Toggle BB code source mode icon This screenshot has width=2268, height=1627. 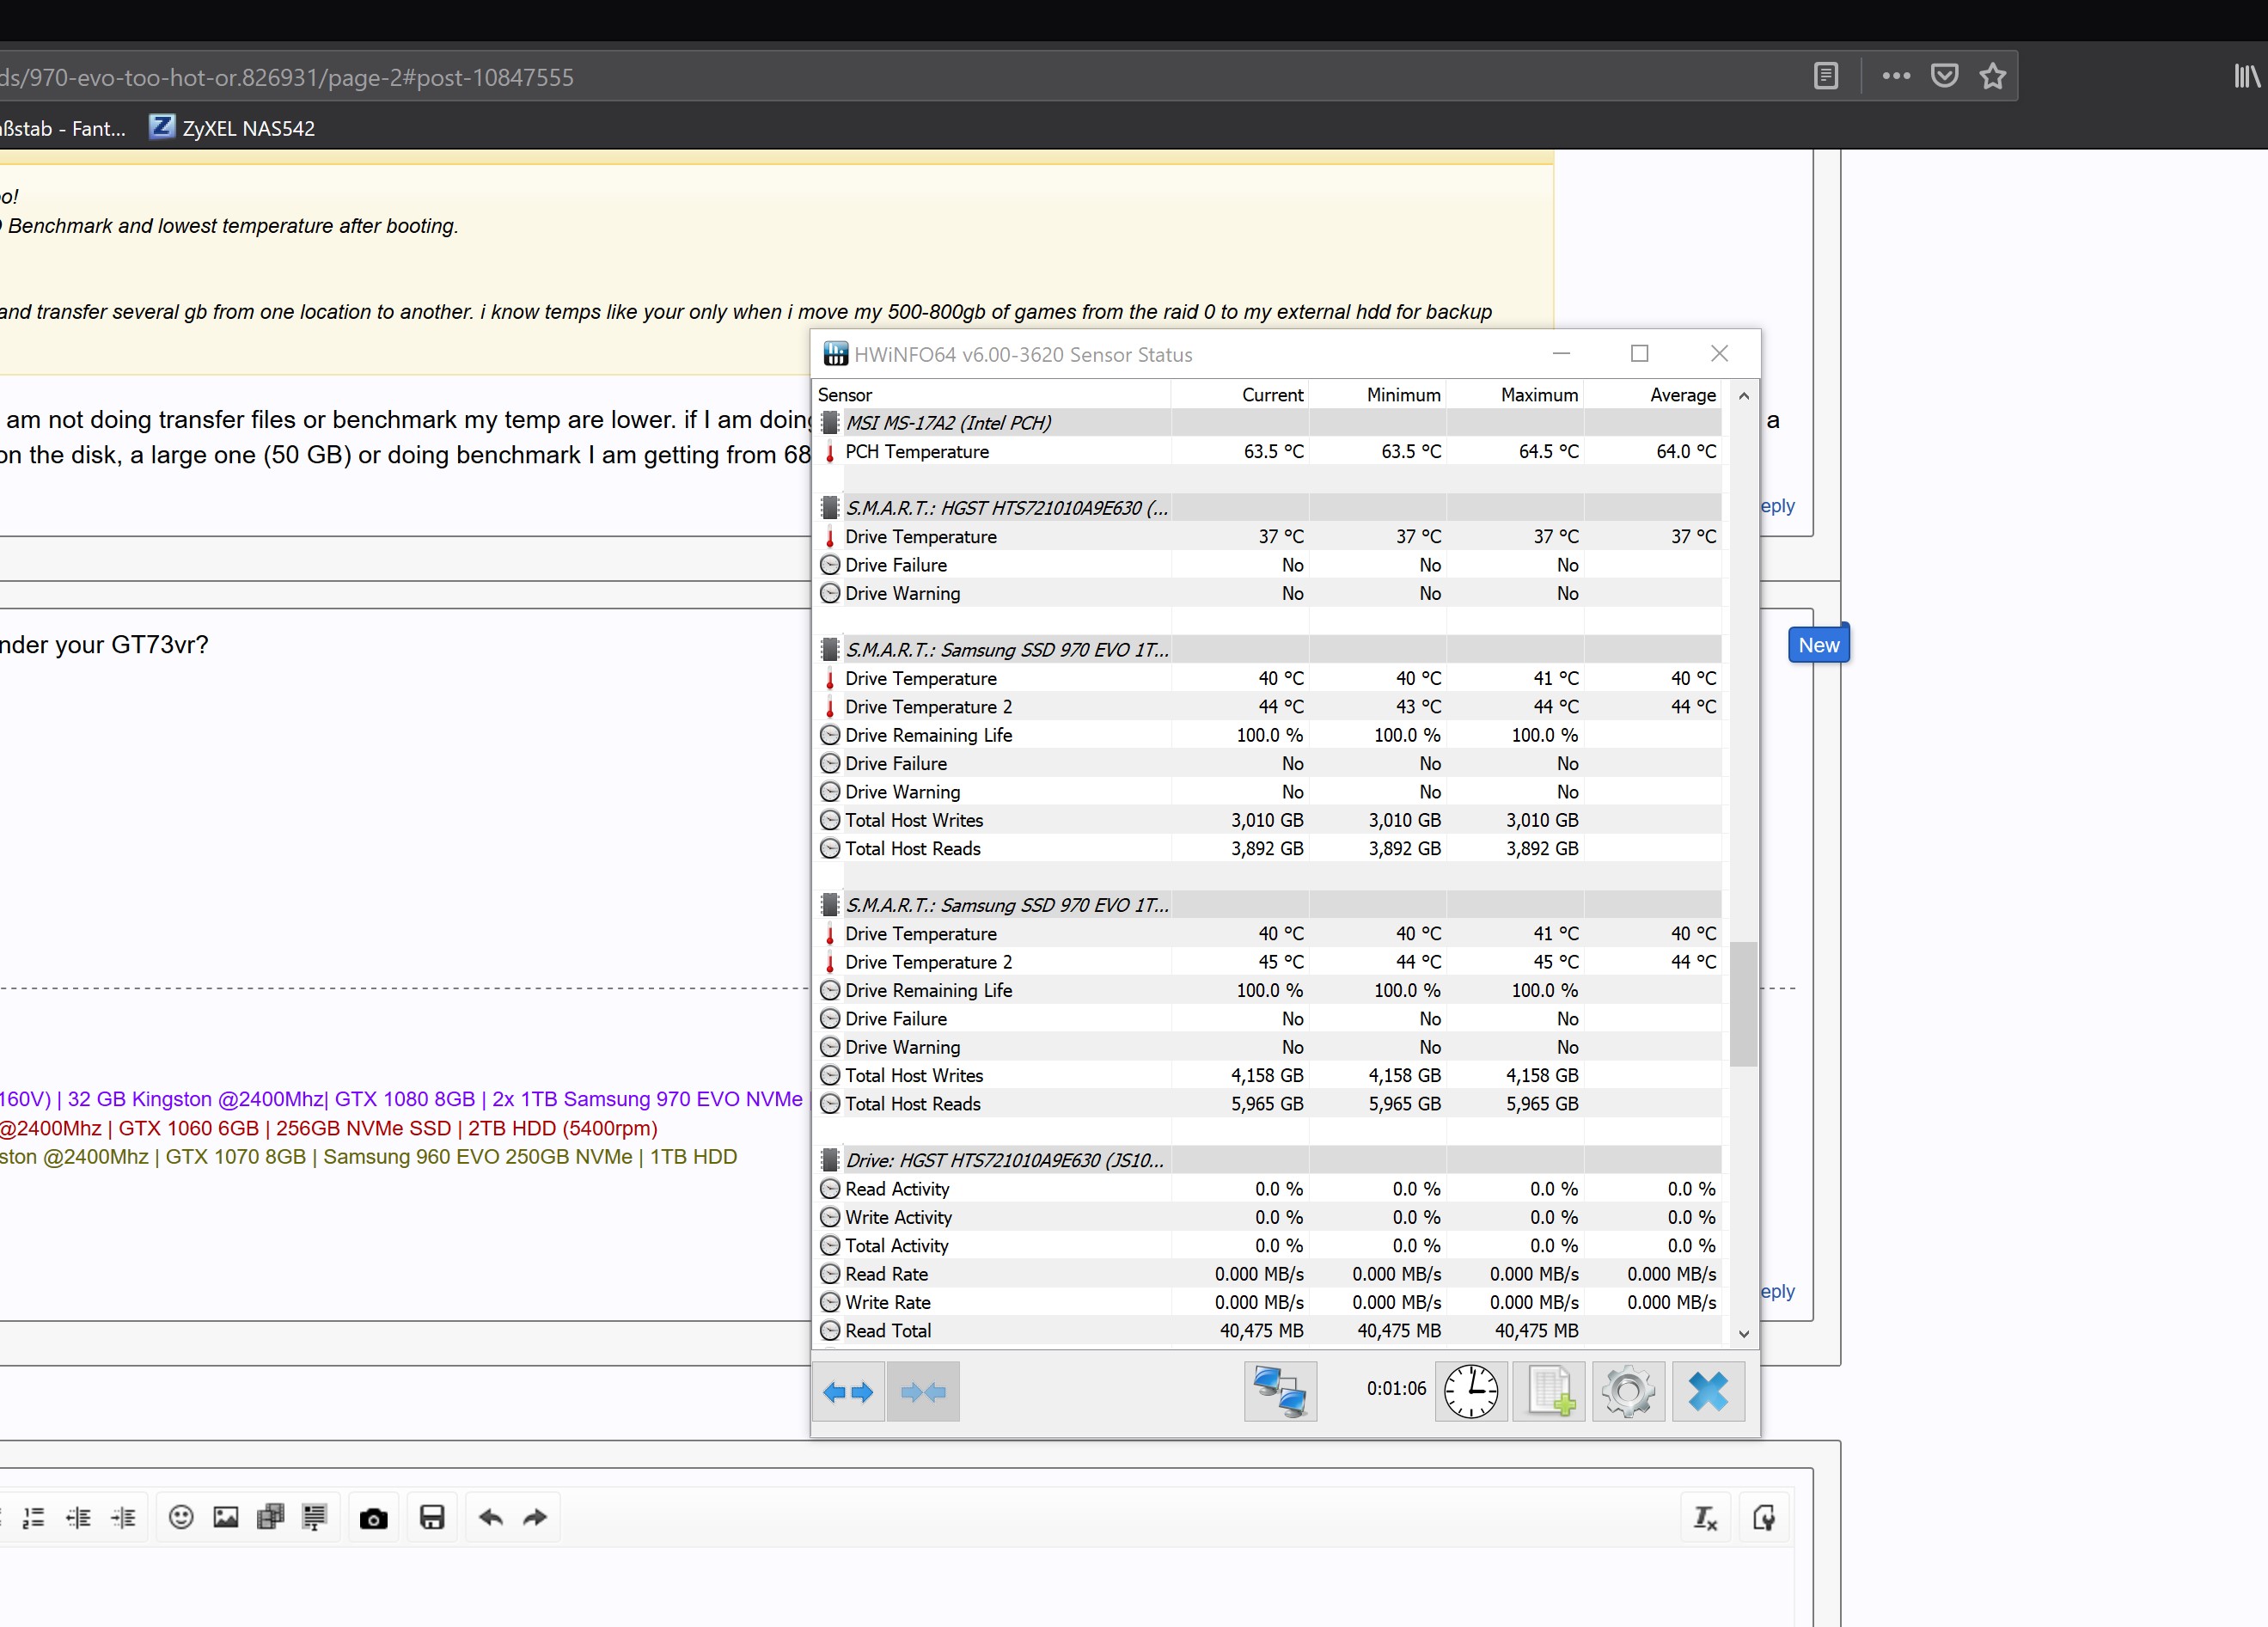1764,1518
